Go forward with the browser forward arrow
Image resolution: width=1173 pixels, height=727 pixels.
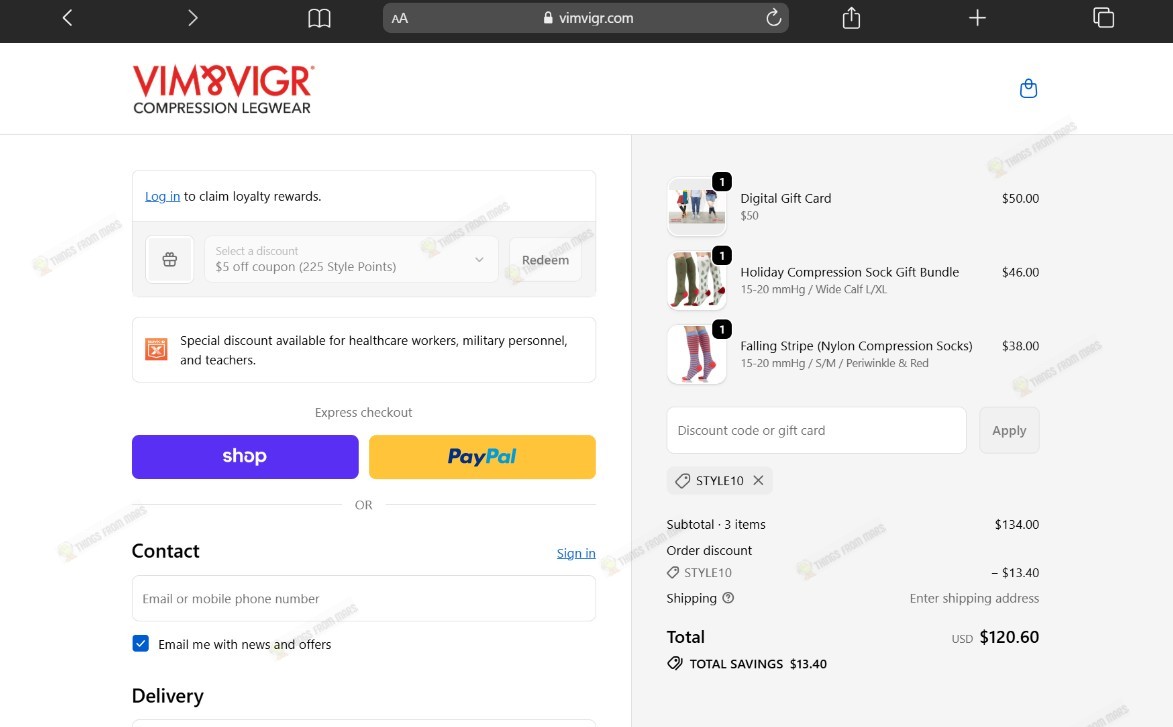click(192, 18)
